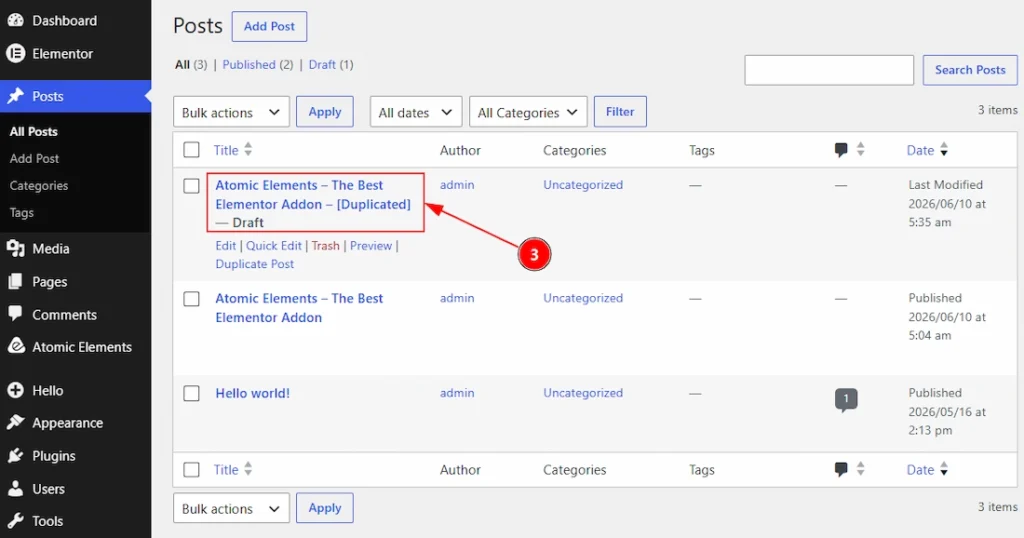Click the Media icon in sidebar
The image size is (1024, 538).
15,248
